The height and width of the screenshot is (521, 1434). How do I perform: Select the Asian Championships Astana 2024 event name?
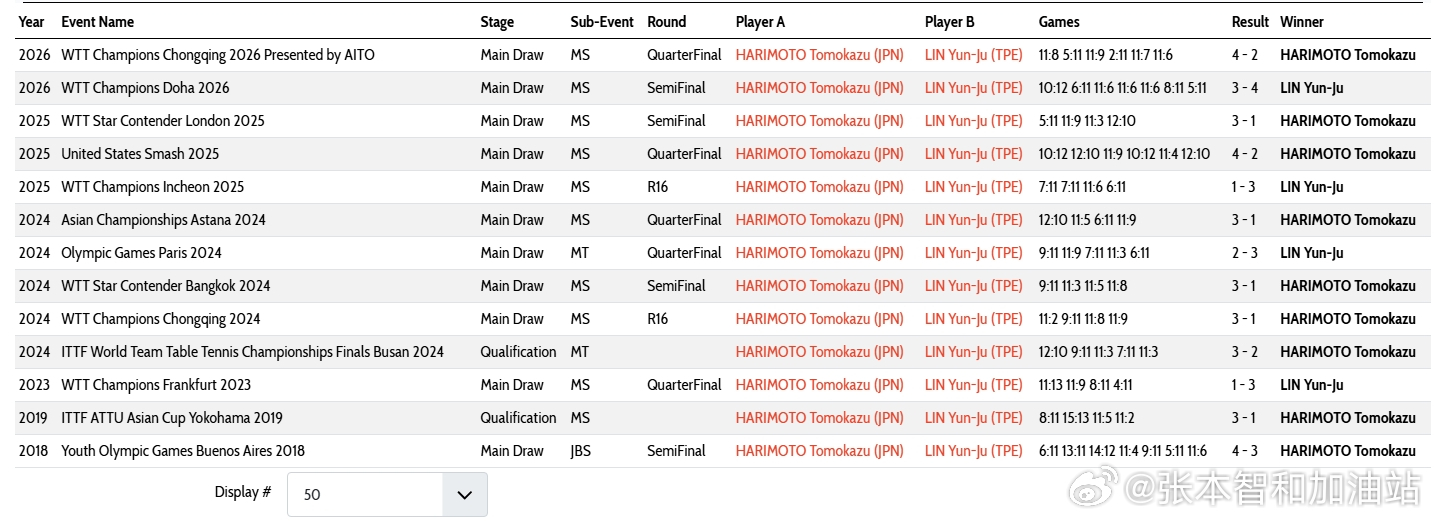163,220
